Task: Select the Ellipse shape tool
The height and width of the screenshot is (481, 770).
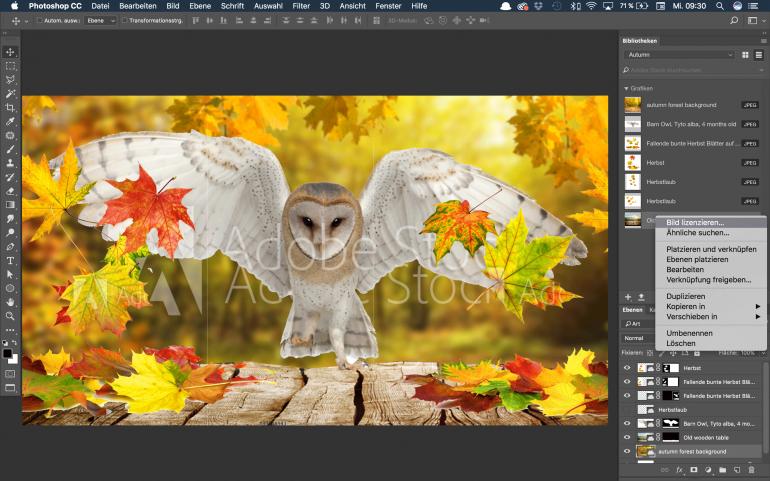Action: [10, 288]
